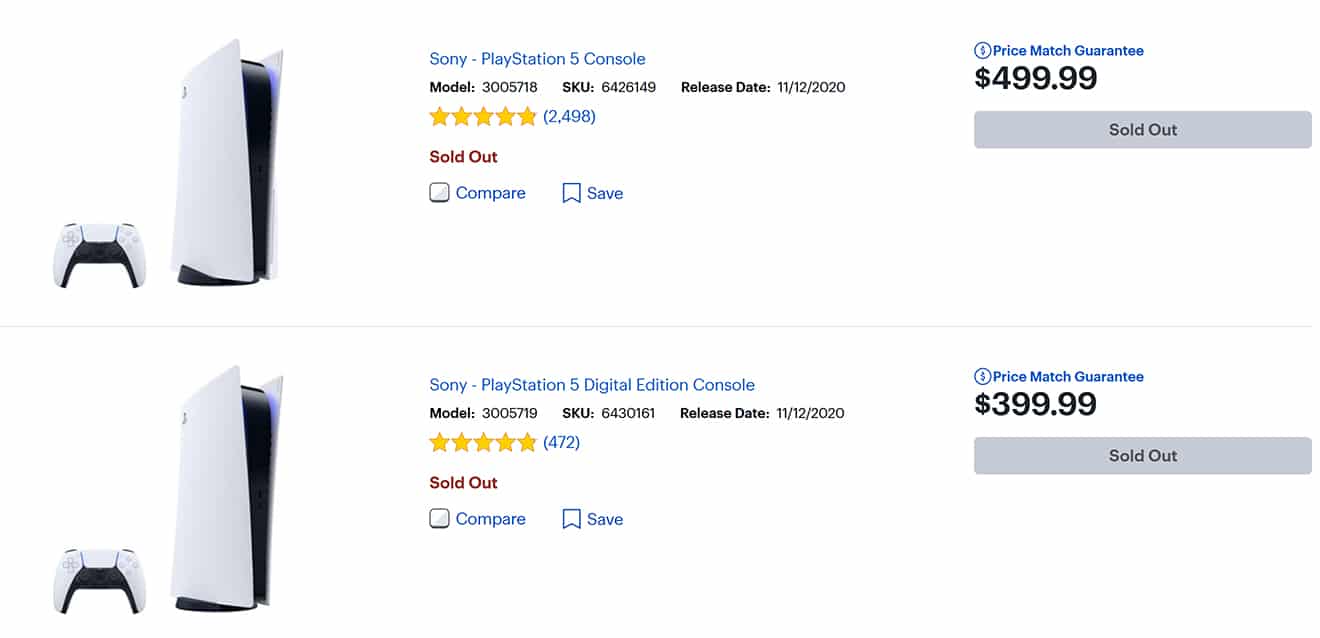Open the Price Match Guarantee link above $399.99

point(1068,377)
